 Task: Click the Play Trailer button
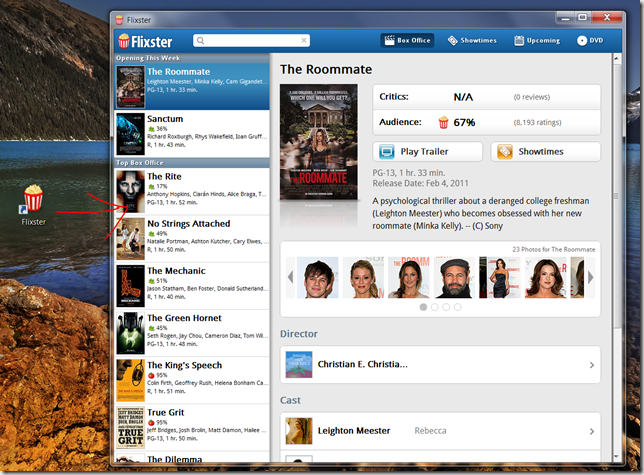tap(428, 151)
